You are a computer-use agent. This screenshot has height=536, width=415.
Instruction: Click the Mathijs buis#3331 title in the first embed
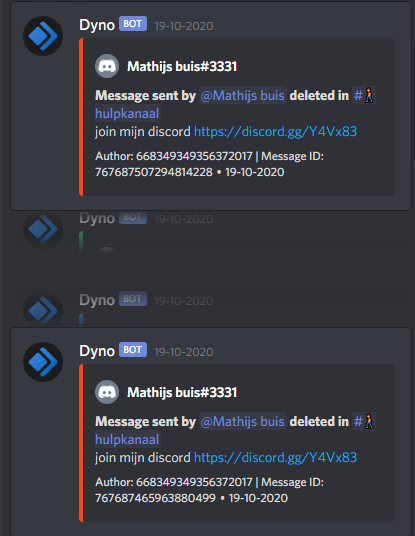coord(182,66)
